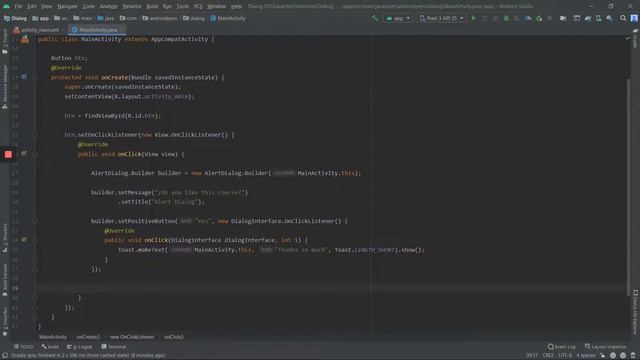
Task: Click the Gradle sync finished status message
Action: coord(88,356)
